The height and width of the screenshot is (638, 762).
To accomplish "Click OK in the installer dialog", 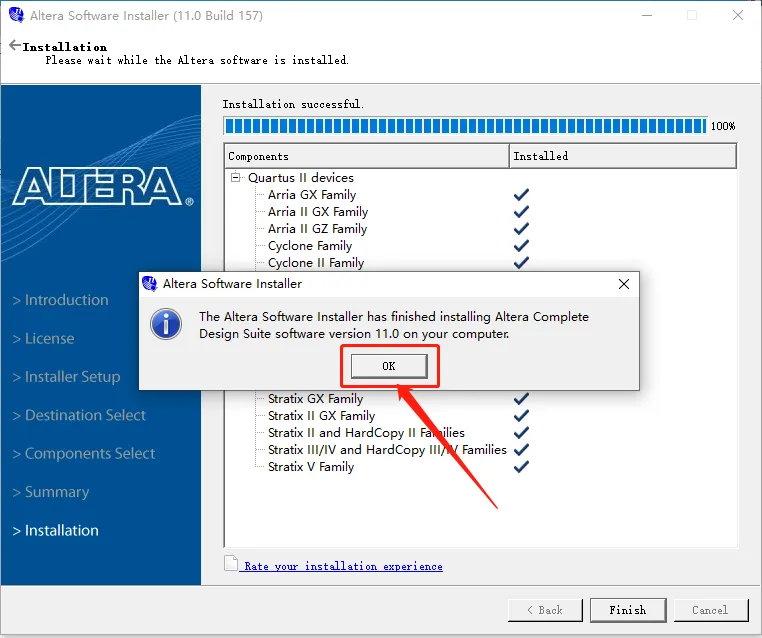I will pos(389,366).
